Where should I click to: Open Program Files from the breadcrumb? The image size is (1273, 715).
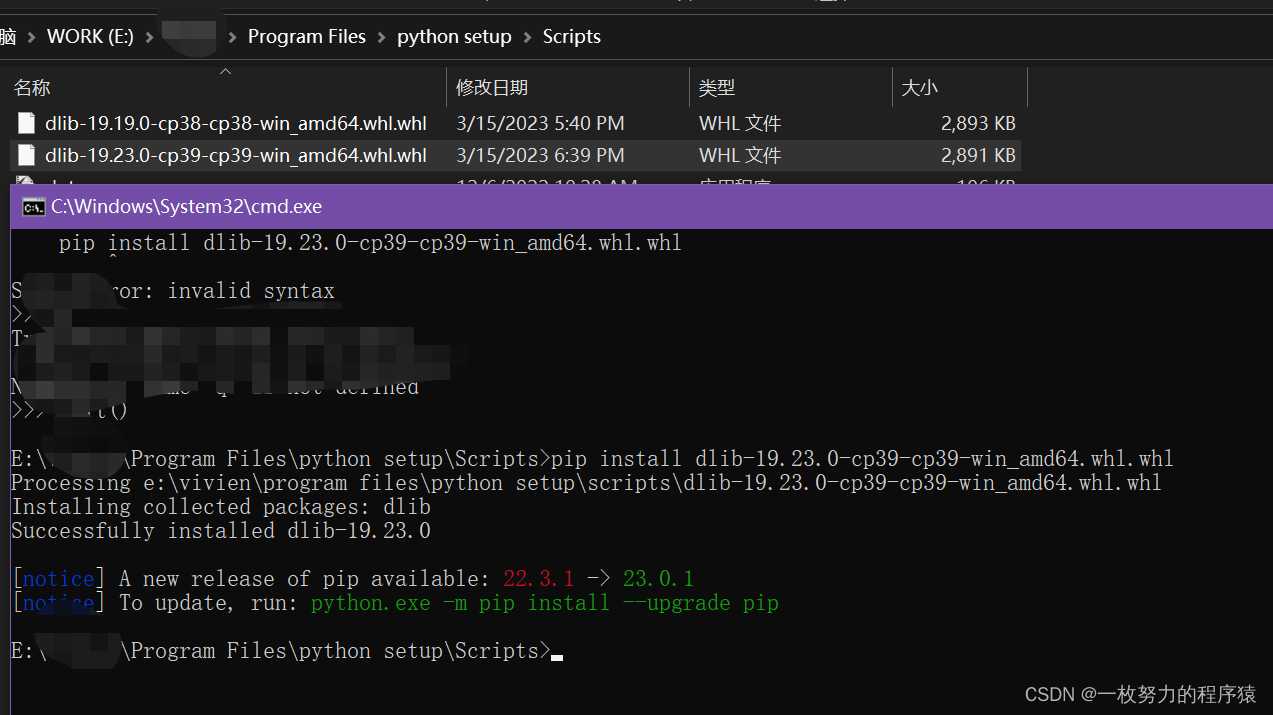pos(306,36)
